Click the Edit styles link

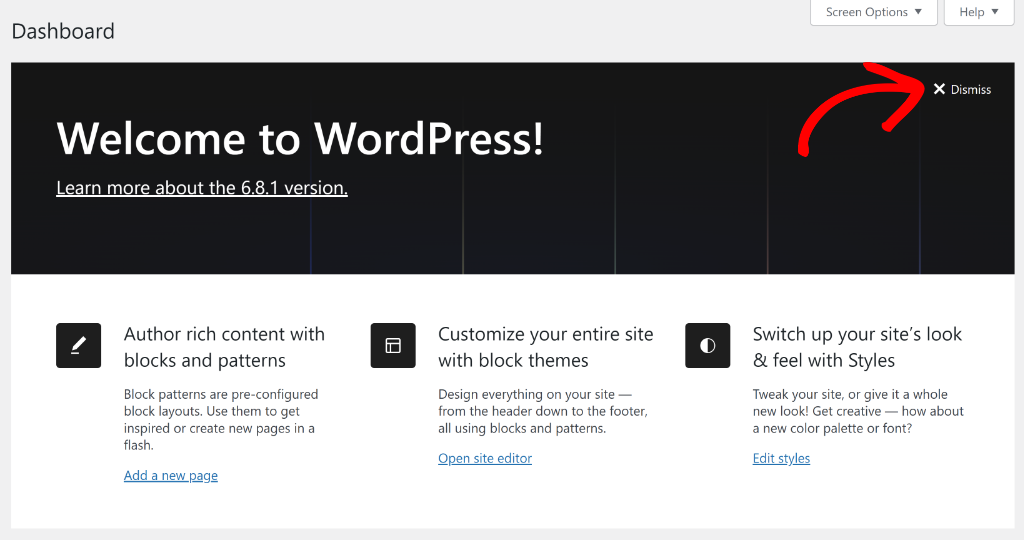pyautogui.click(x=781, y=458)
